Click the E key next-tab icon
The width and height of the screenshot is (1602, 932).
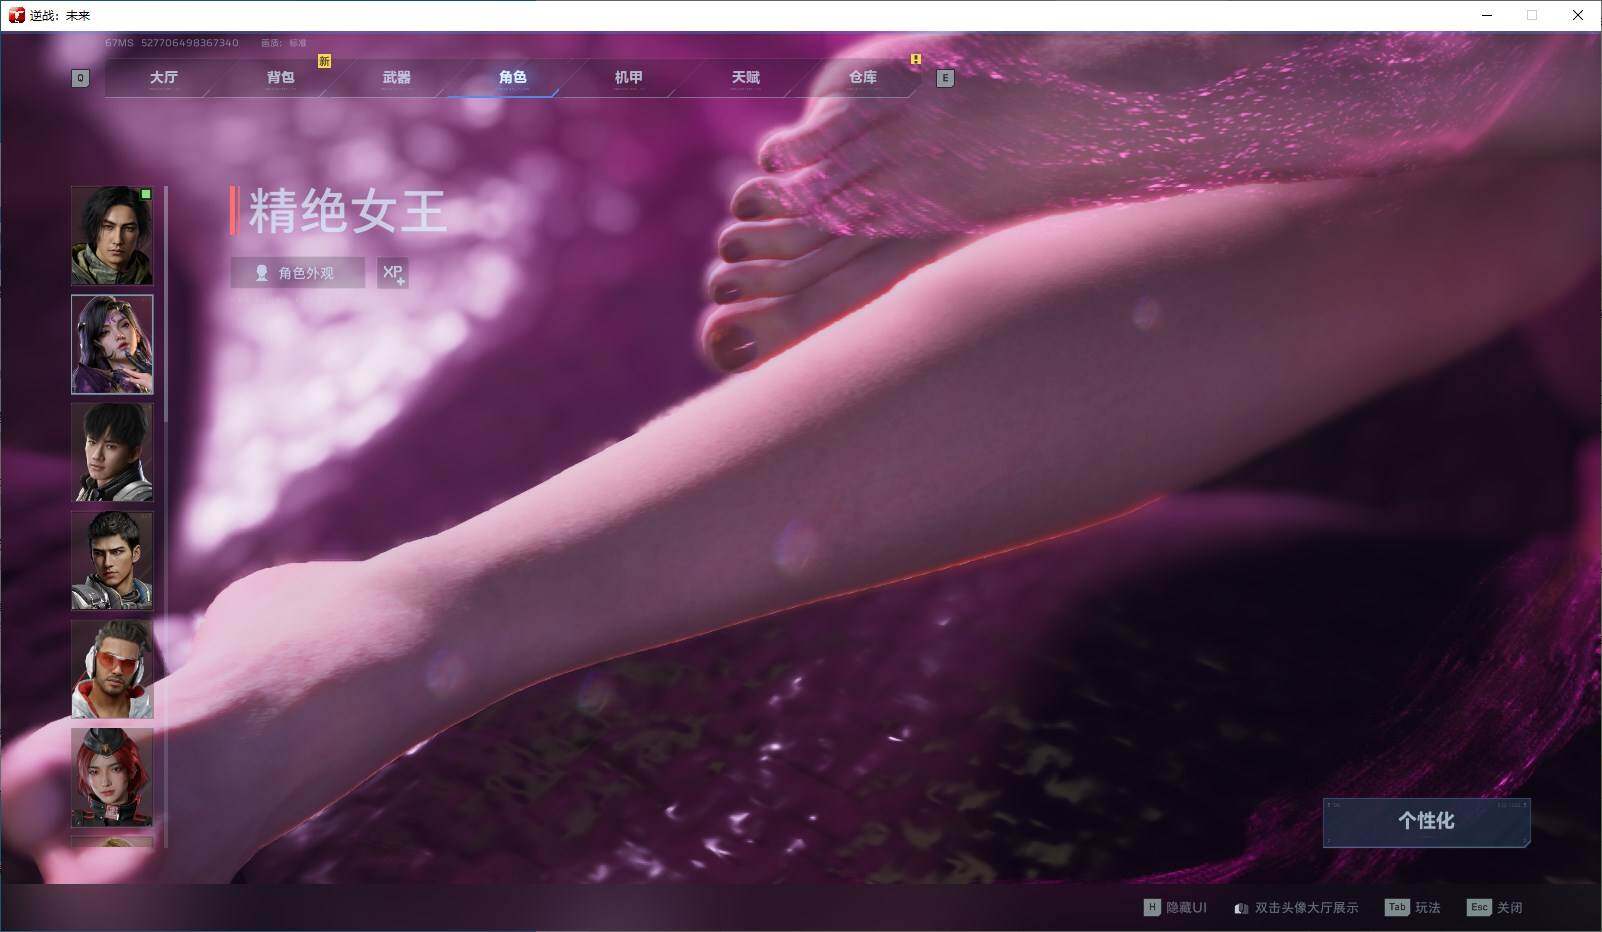pyautogui.click(x=944, y=78)
